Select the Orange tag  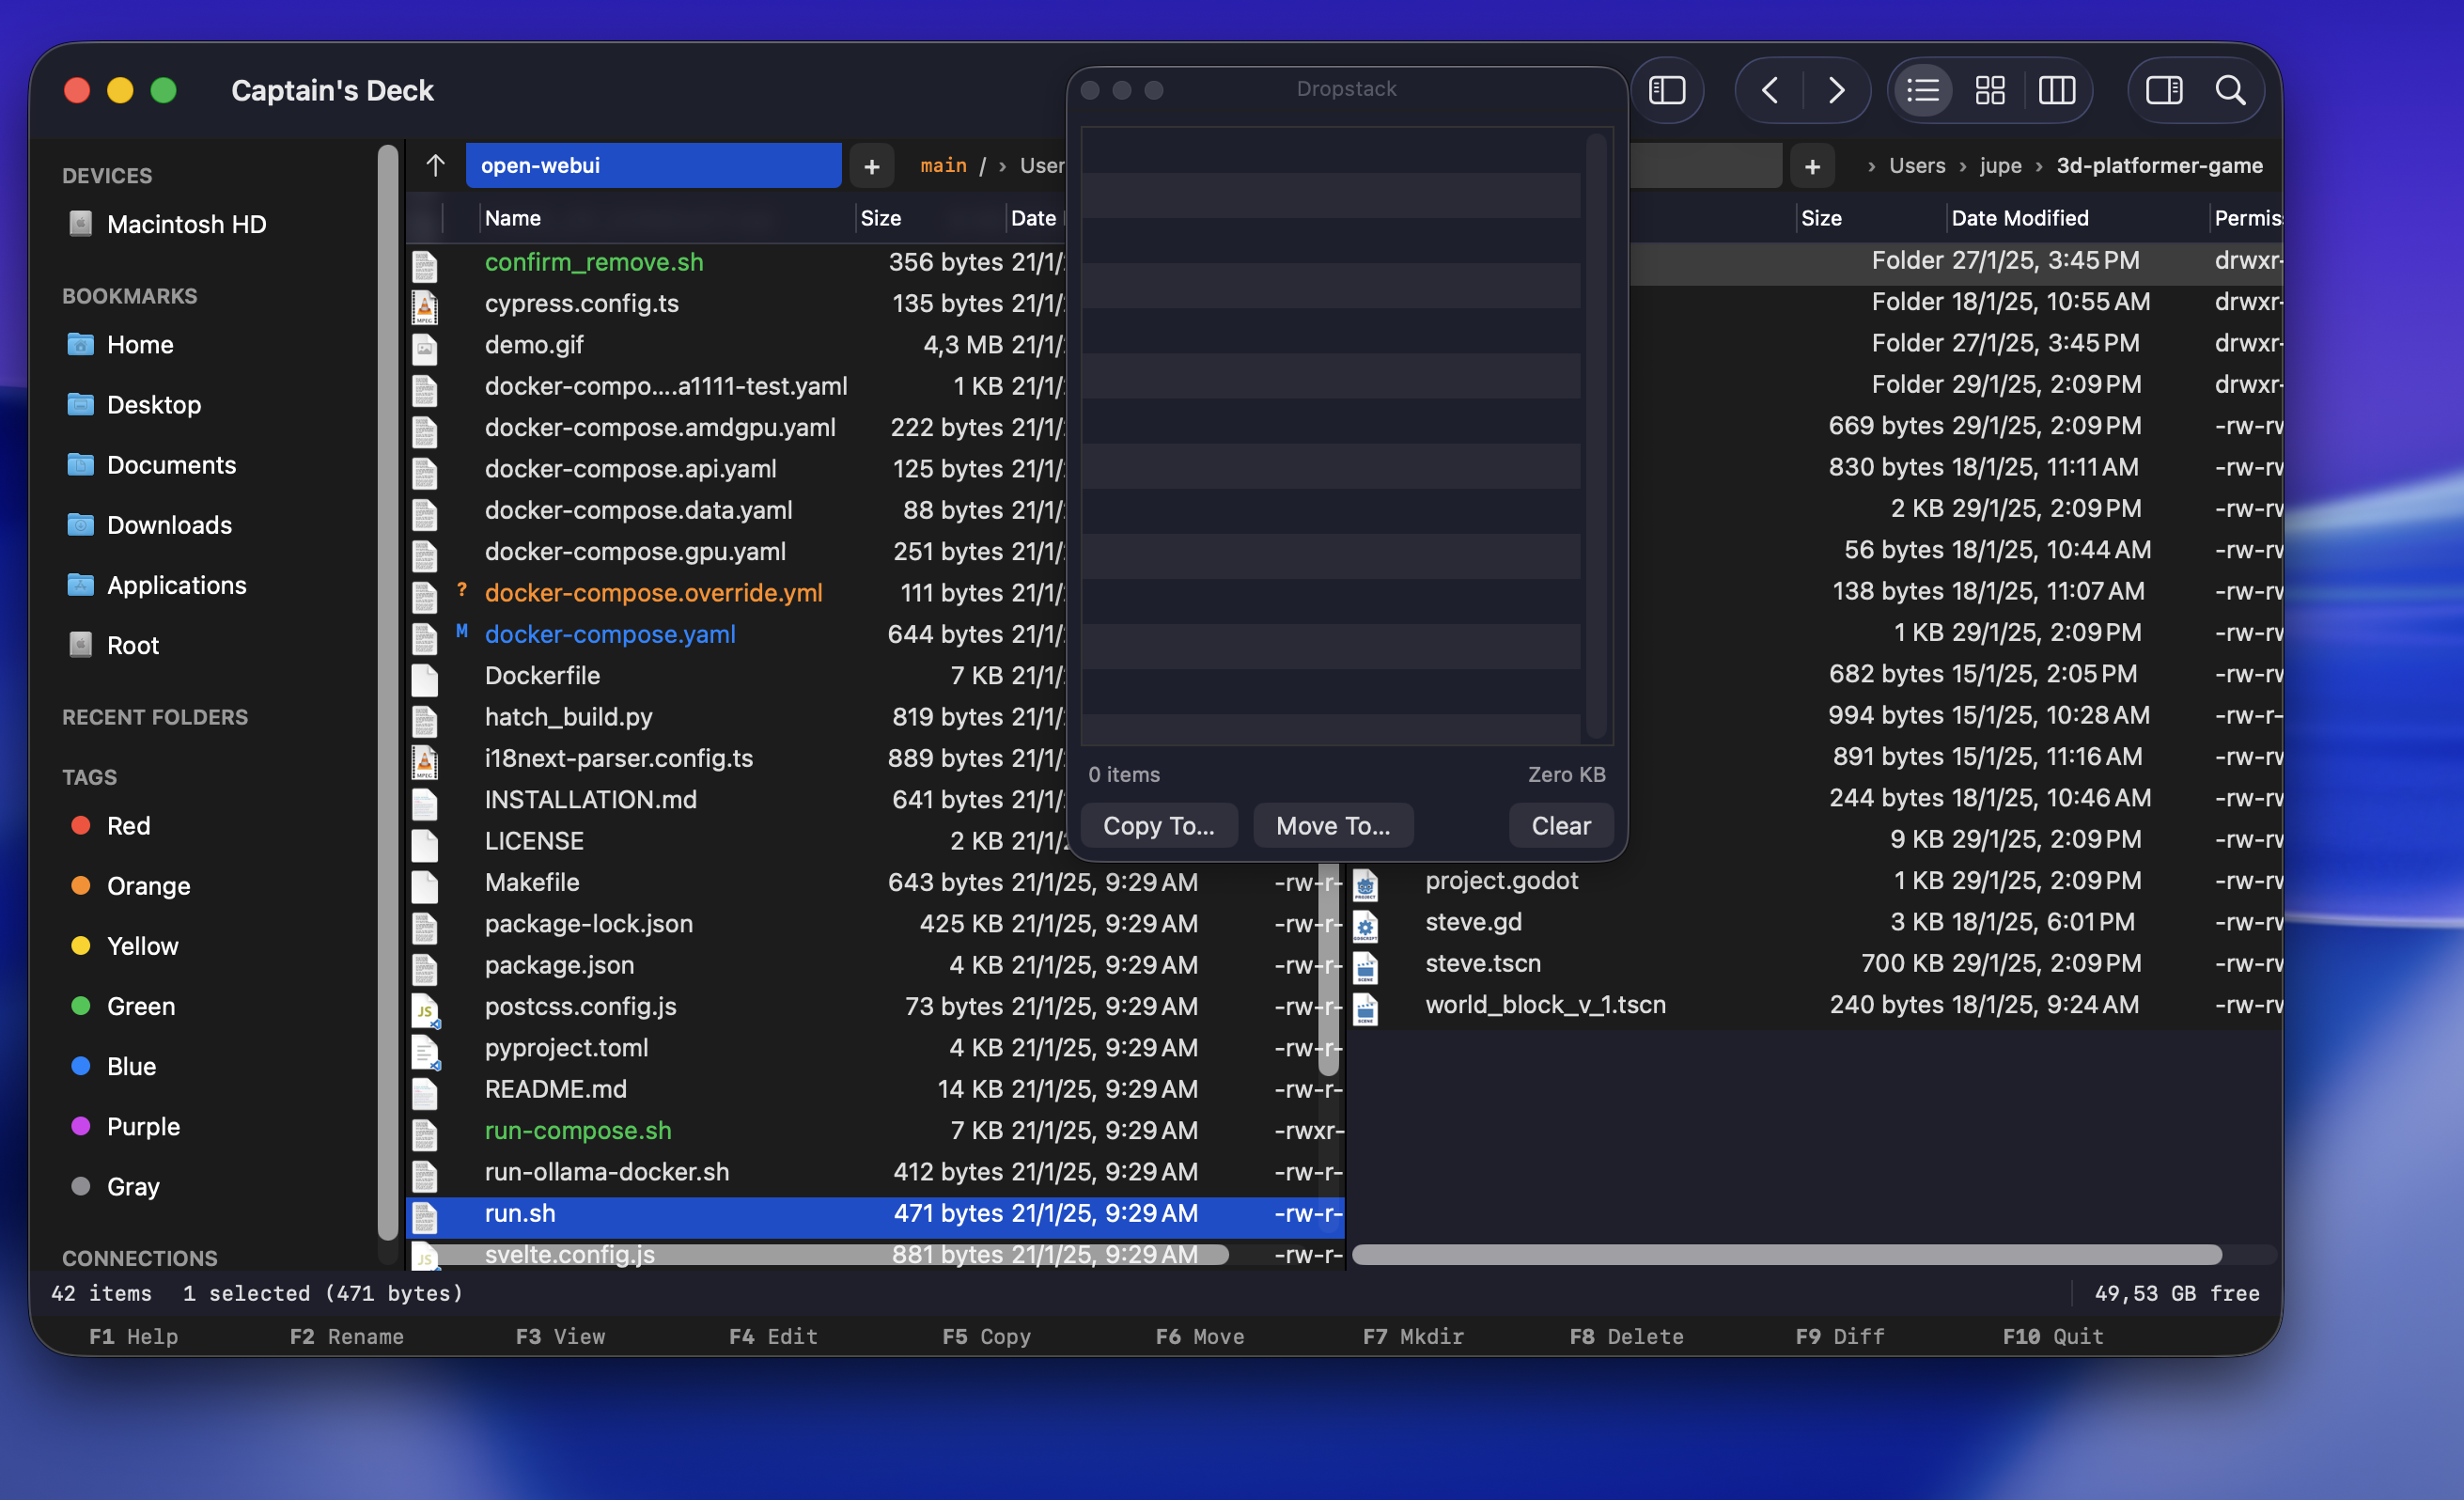148,886
